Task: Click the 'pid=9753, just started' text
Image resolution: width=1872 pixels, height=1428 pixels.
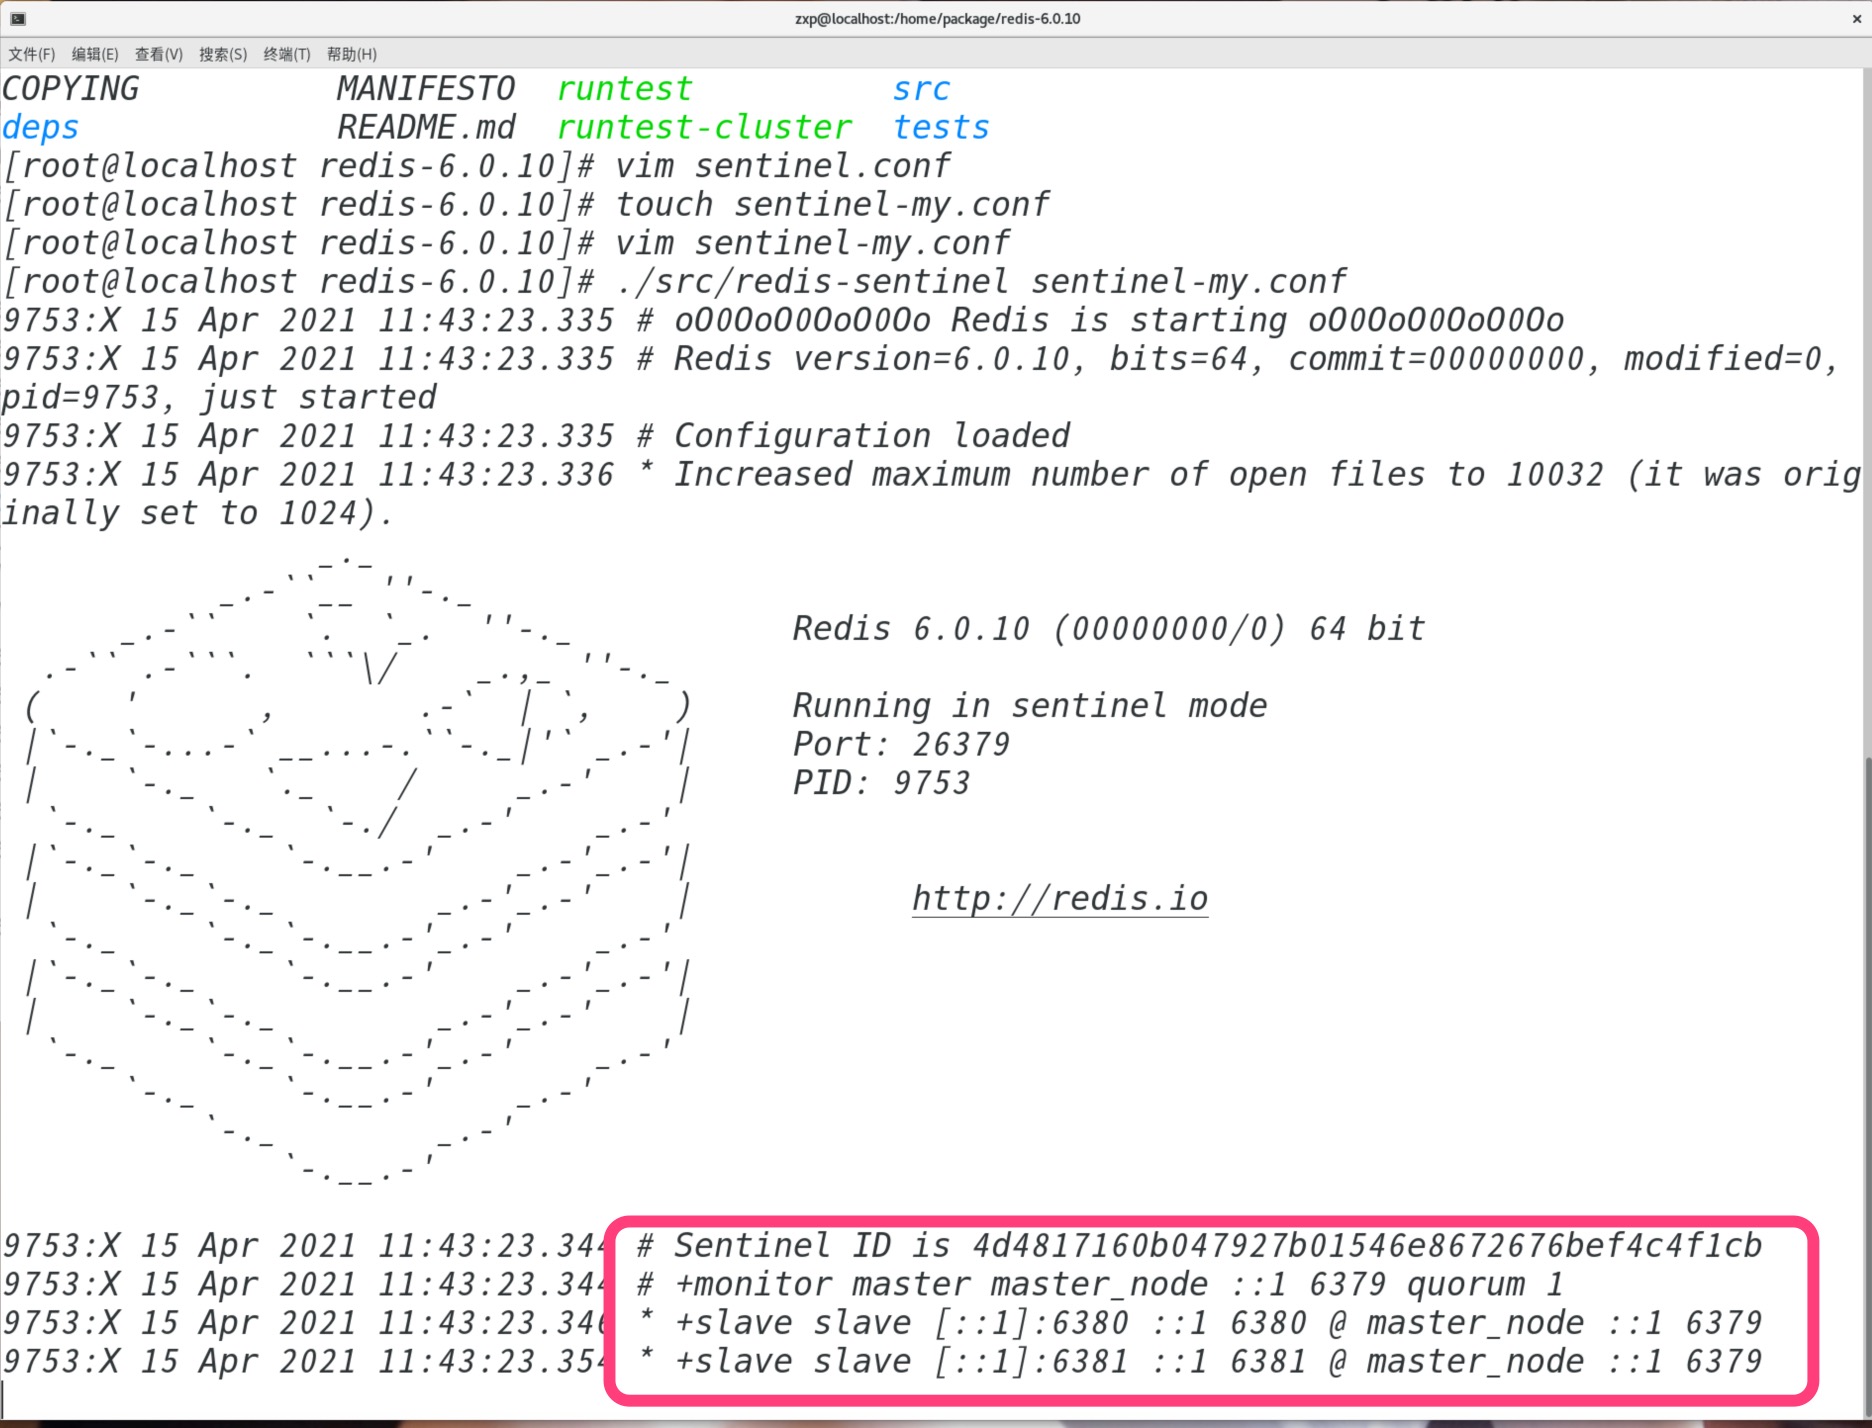Action: (x=219, y=398)
